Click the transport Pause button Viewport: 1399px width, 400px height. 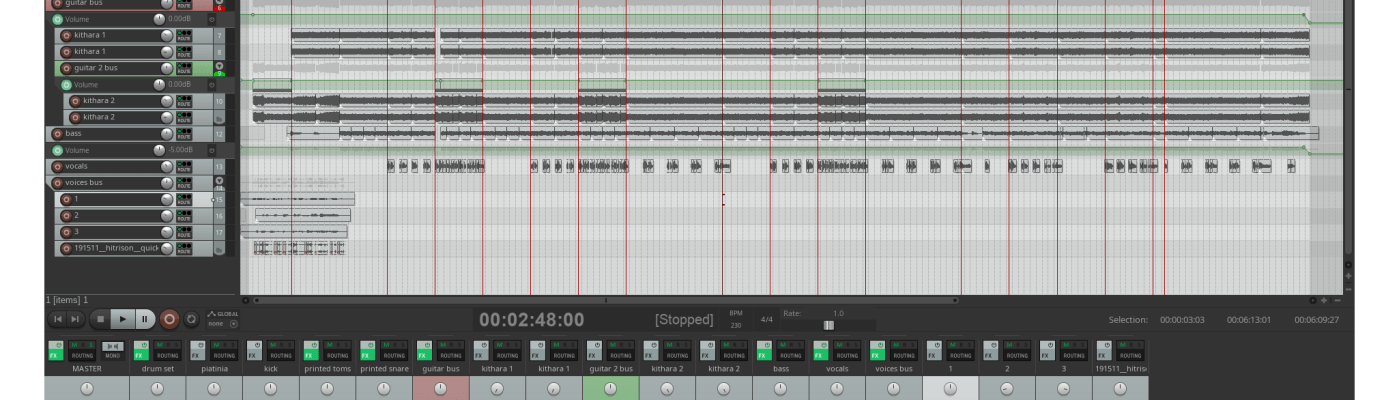pos(145,319)
